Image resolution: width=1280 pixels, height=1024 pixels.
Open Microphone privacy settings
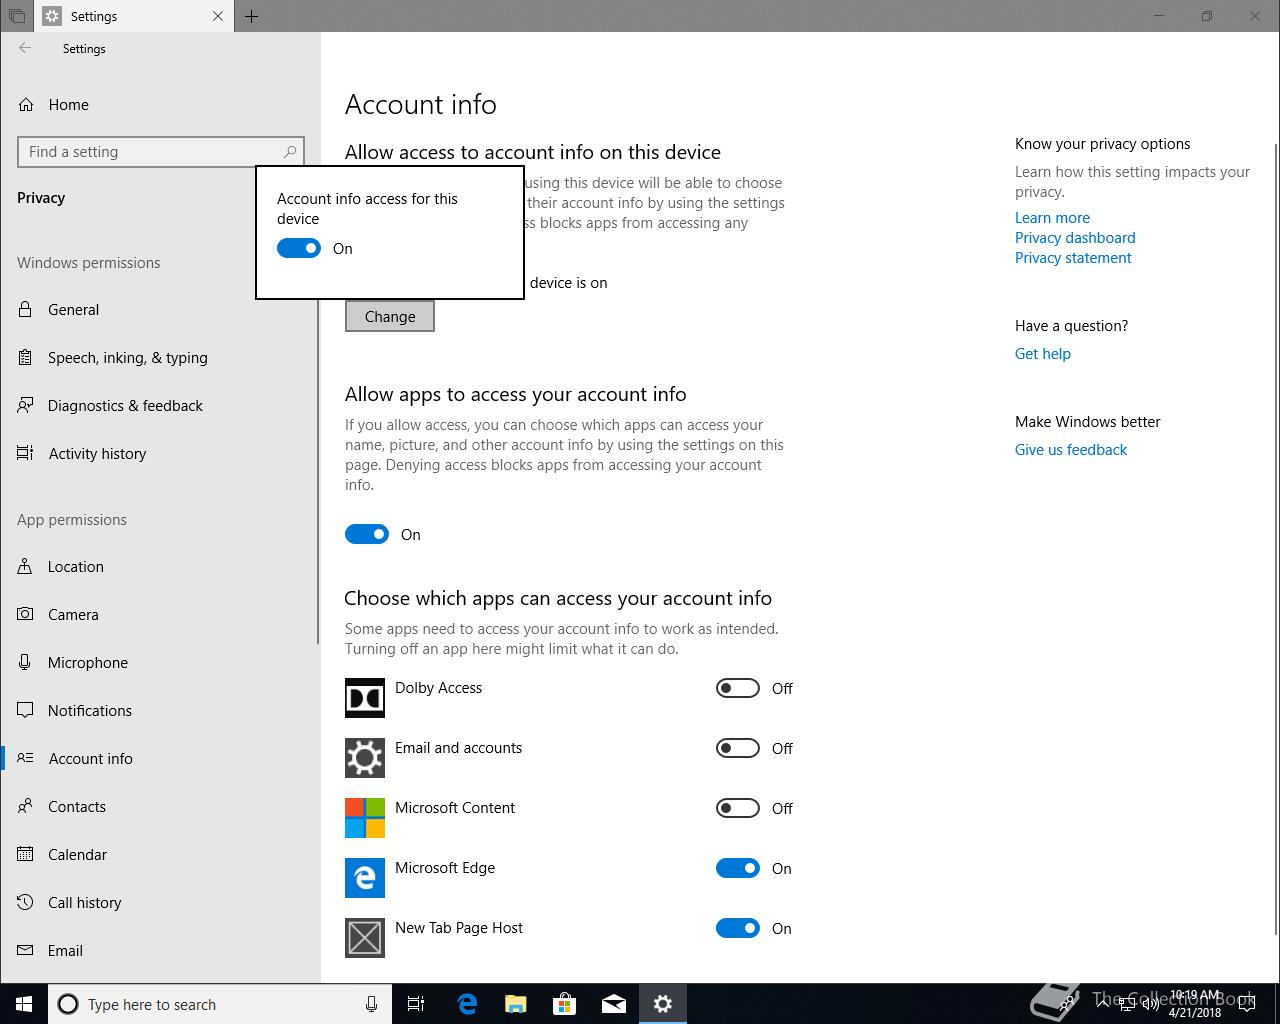pyautogui.click(x=87, y=663)
